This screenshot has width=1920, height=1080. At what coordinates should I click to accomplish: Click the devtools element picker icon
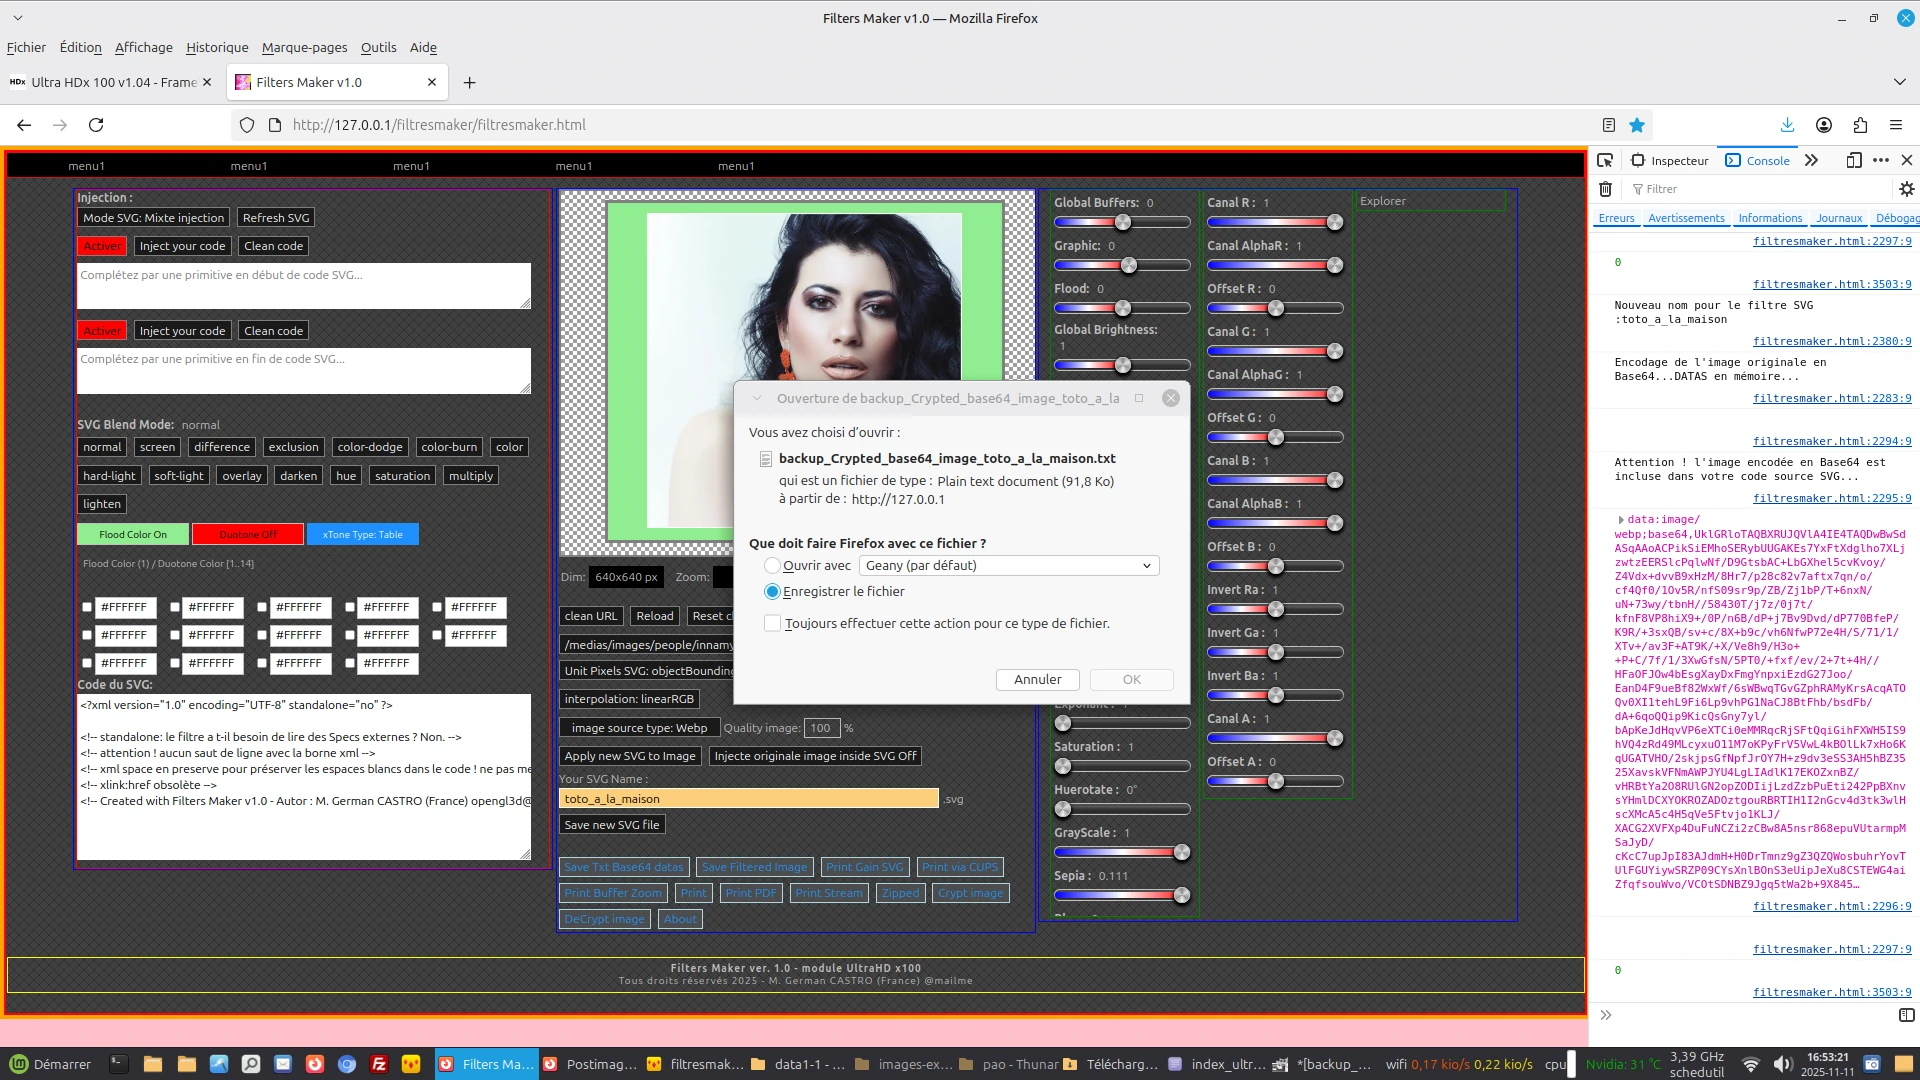click(1605, 160)
